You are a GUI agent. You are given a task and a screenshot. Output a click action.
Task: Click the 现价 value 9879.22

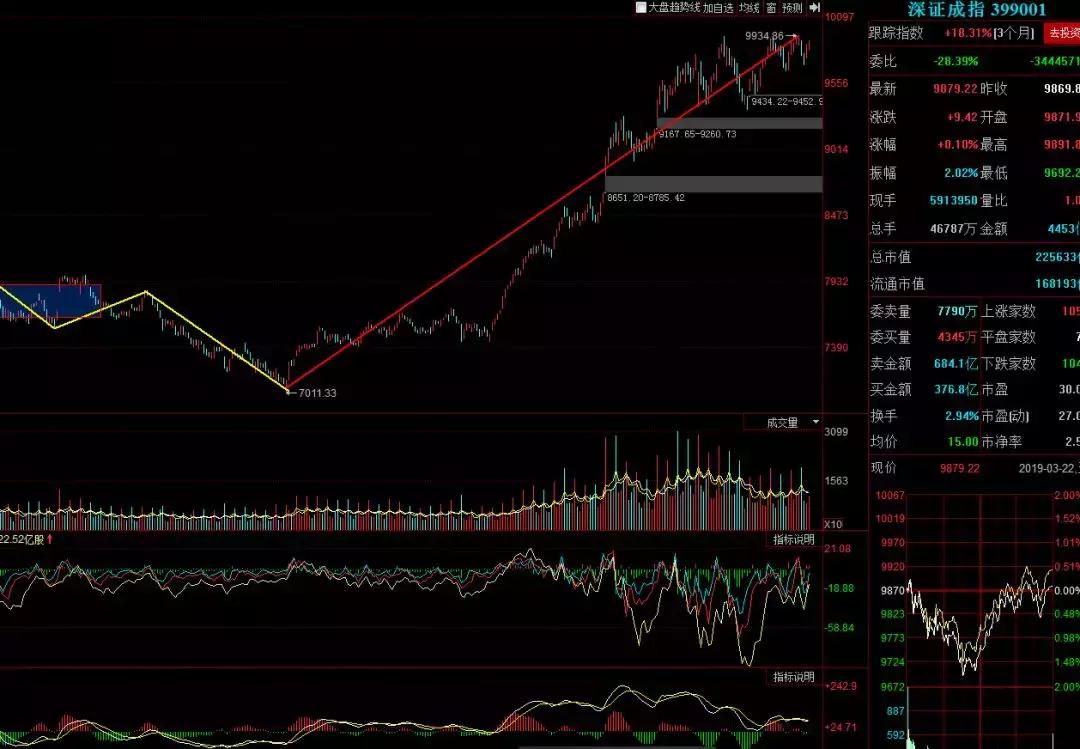959,469
